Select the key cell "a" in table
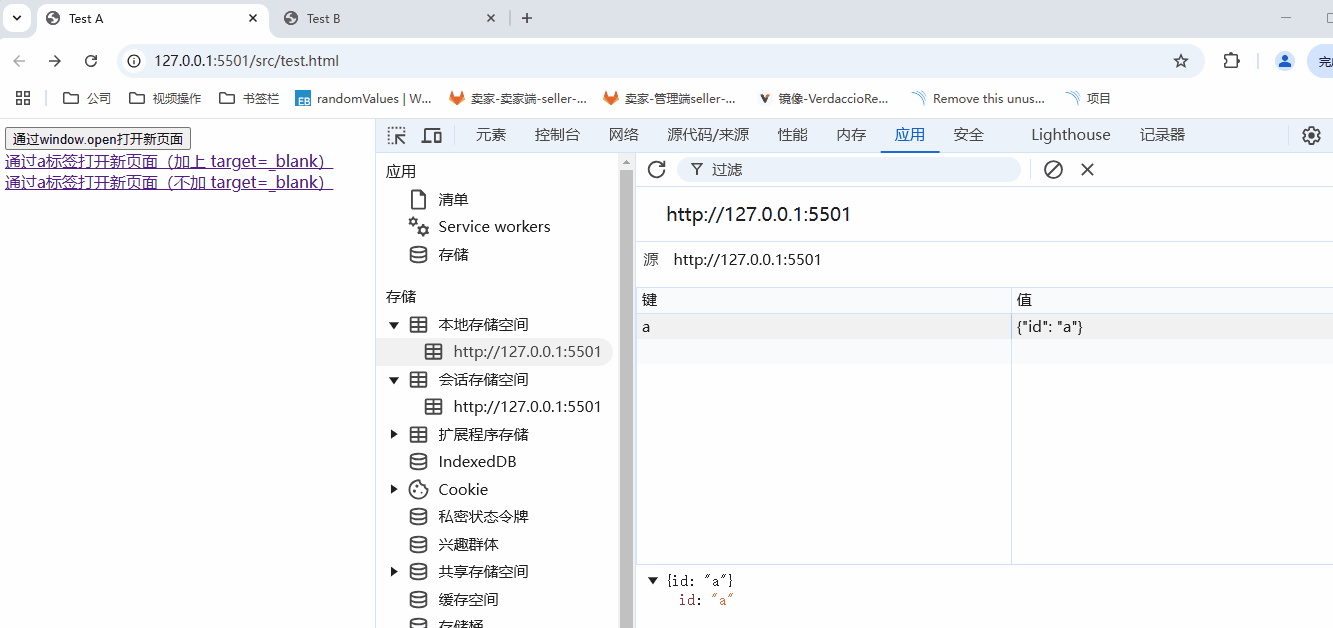The width and height of the screenshot is (1333, 628). point(824,327)
